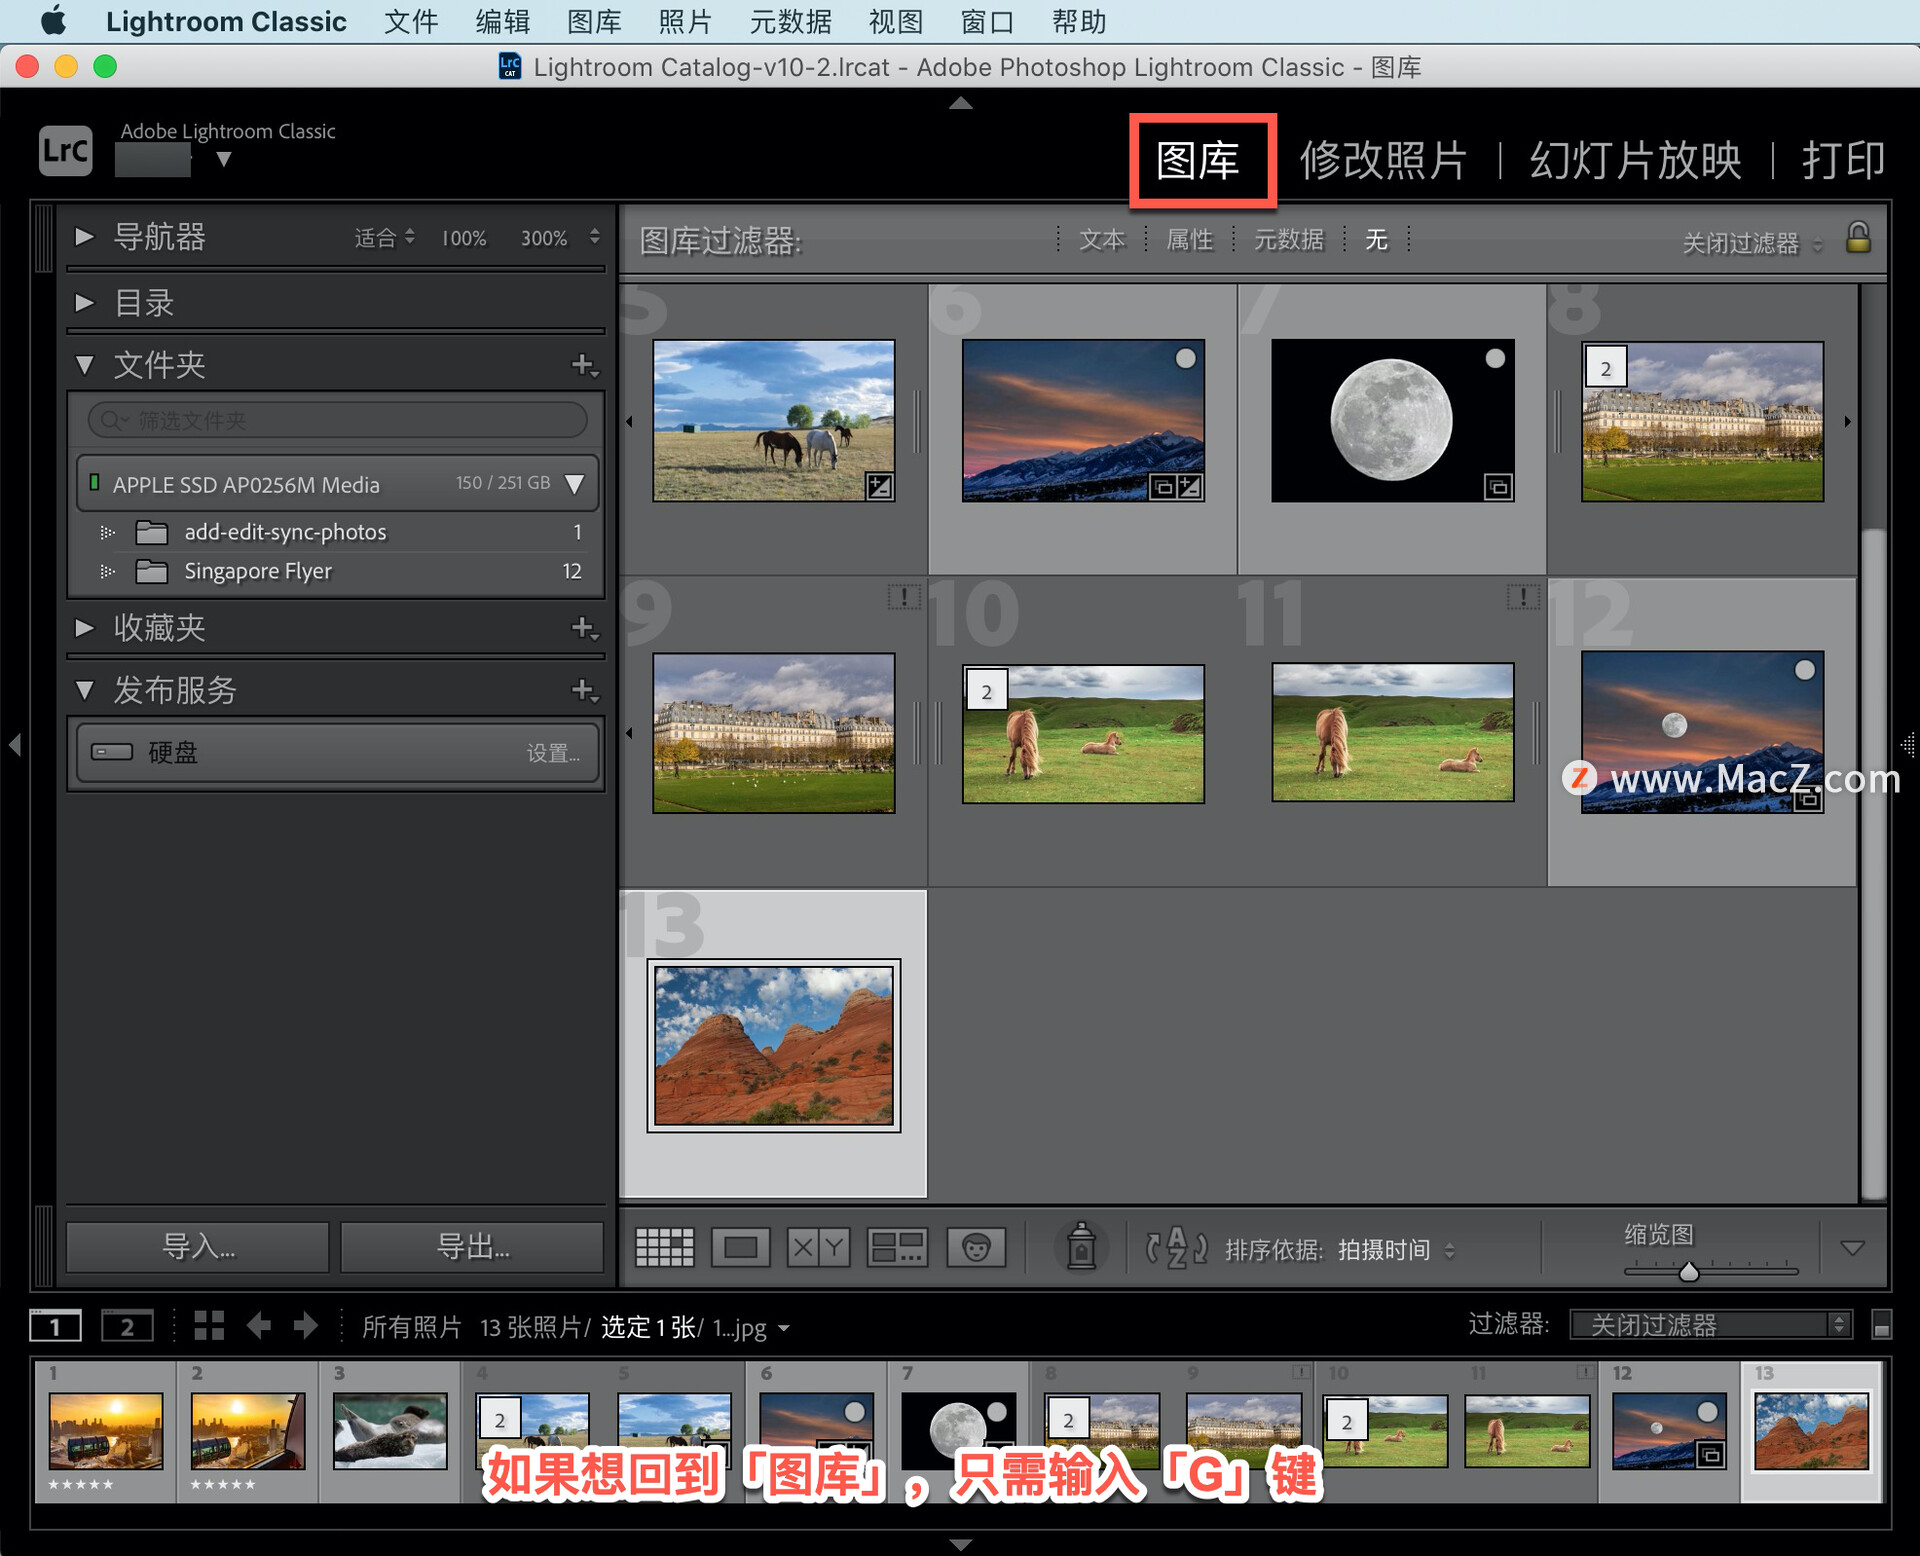Screen dimensions: 1920x1556
Task: Toggle filmstrip filter switch at far right
Action: point(1881,1325)
